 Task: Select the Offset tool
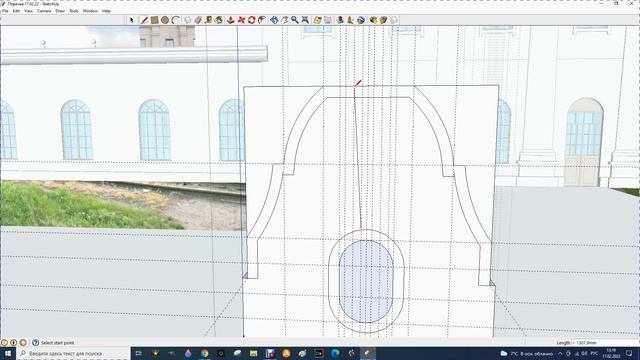tap(262, 20)
